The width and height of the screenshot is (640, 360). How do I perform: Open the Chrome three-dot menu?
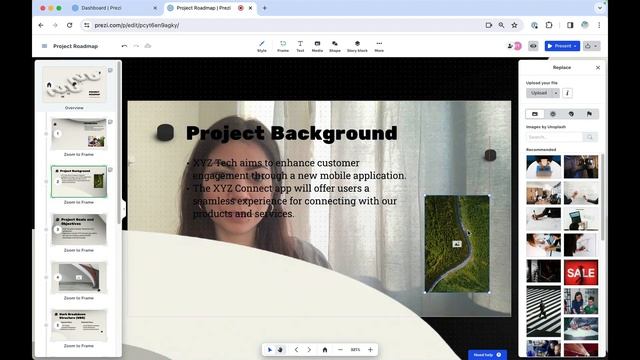(x=599, y=25)
